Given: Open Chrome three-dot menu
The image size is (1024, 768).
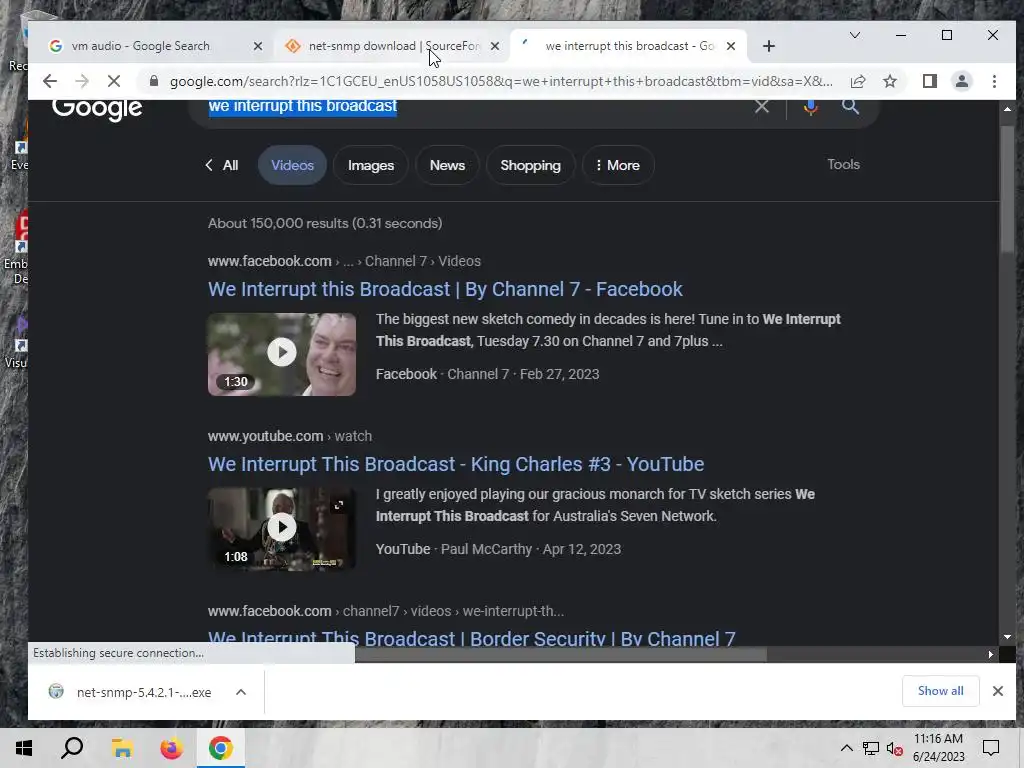Looking at the screenshot, I should point(994,81).
